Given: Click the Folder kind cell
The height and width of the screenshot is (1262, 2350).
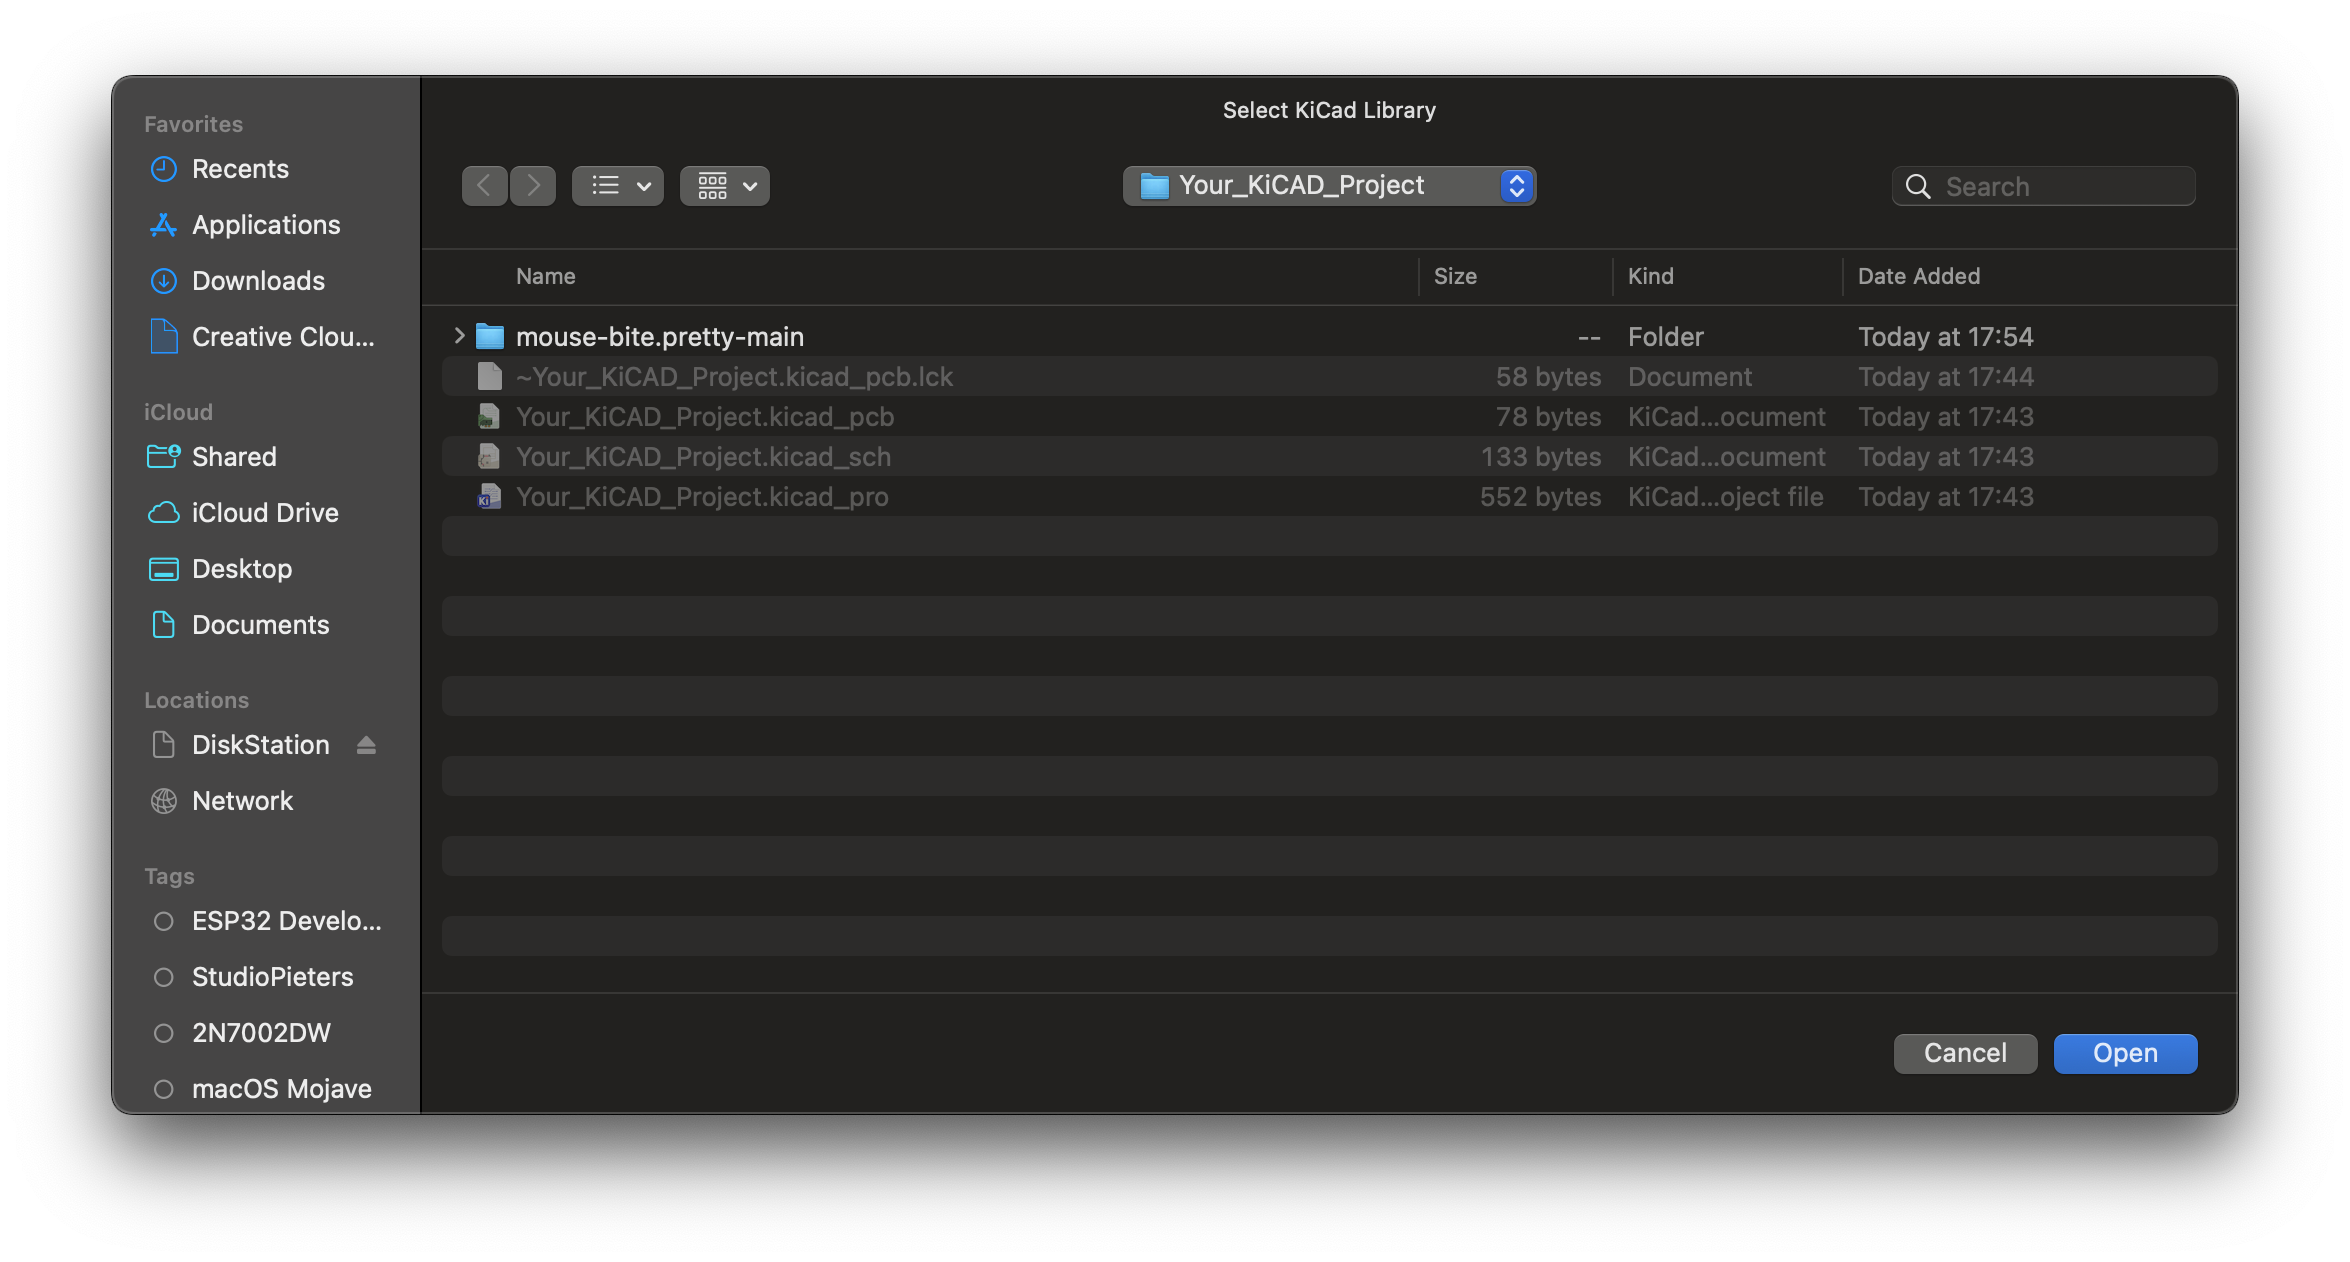Looking at the screenshot, I should click(x=1666, y=337).
